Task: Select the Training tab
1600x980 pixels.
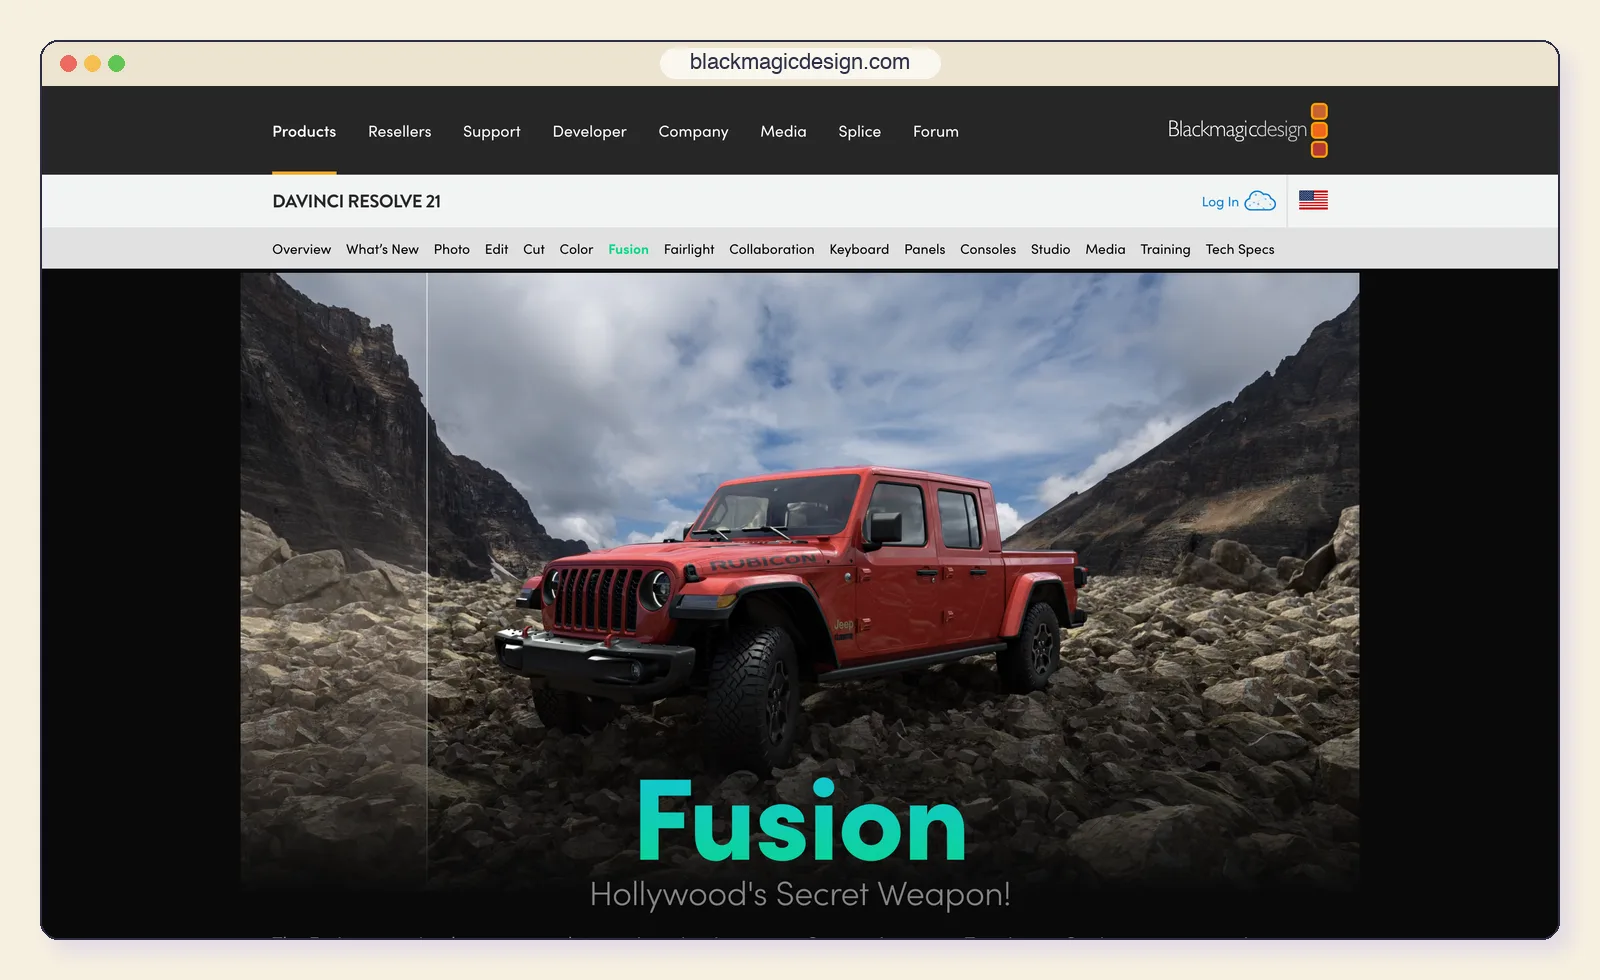Action: [x=1165, y=249]
